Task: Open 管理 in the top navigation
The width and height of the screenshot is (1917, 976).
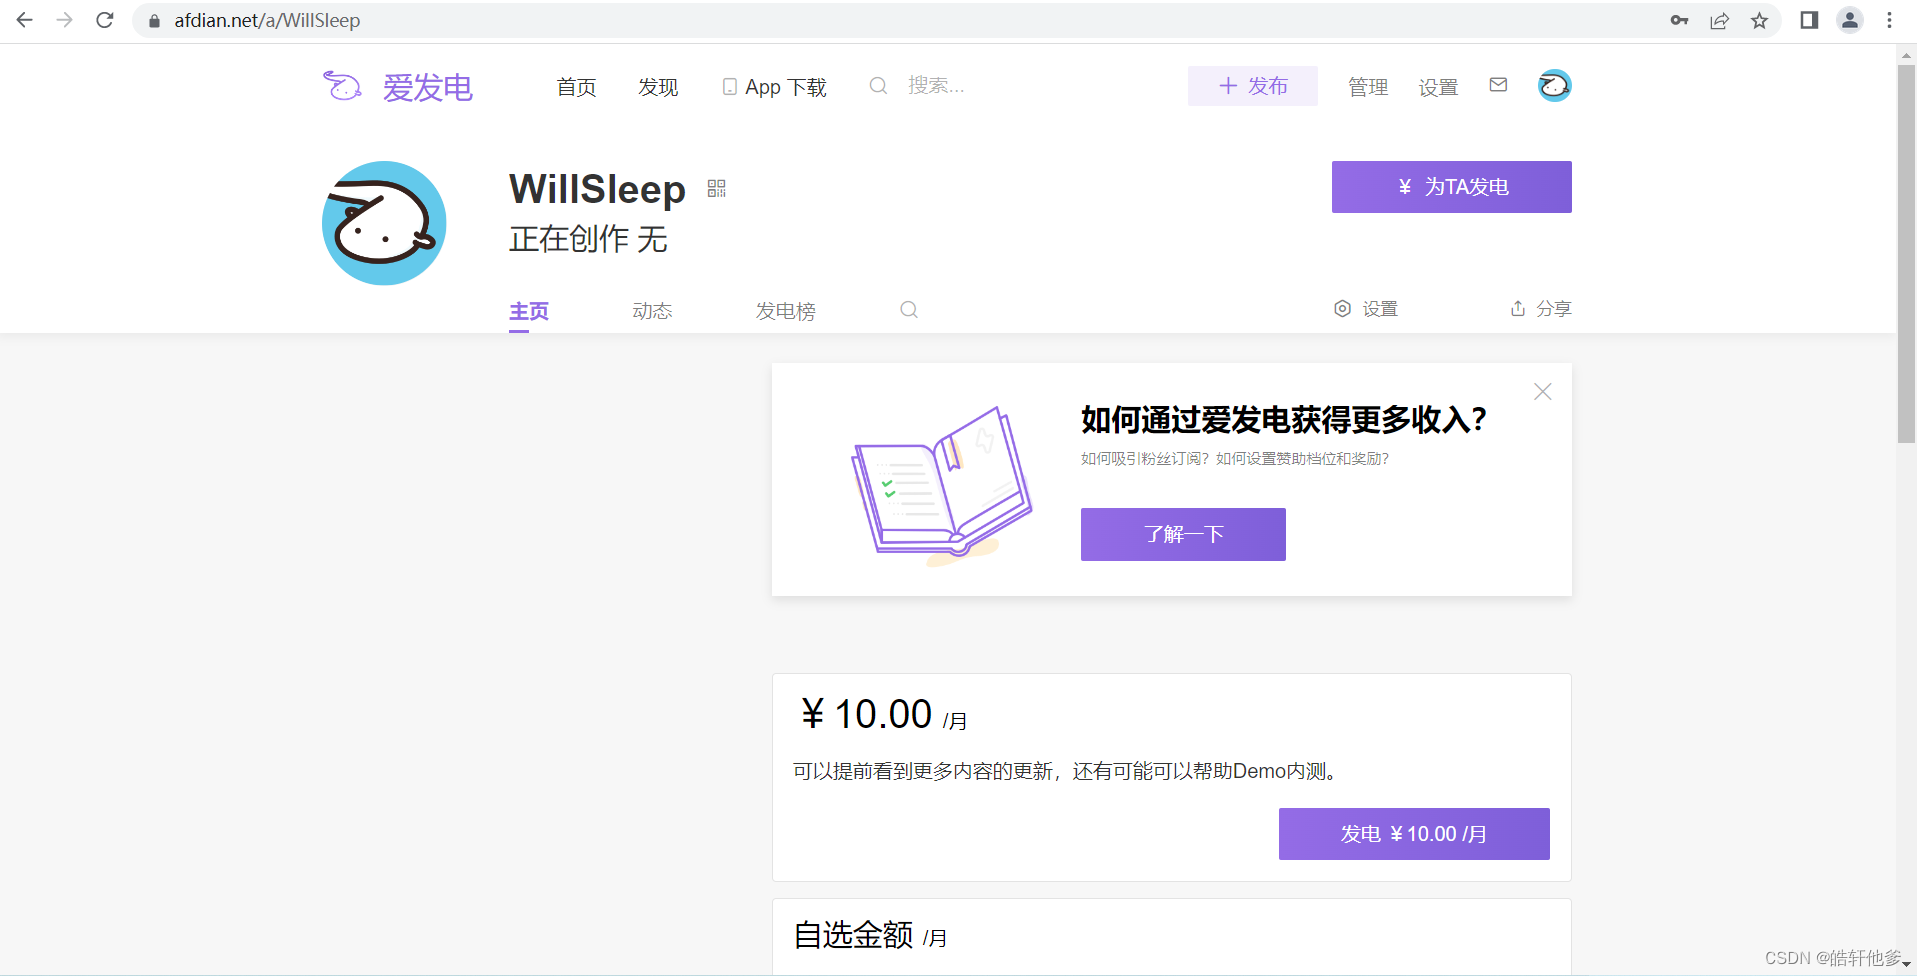Action: coord(1368,87)
